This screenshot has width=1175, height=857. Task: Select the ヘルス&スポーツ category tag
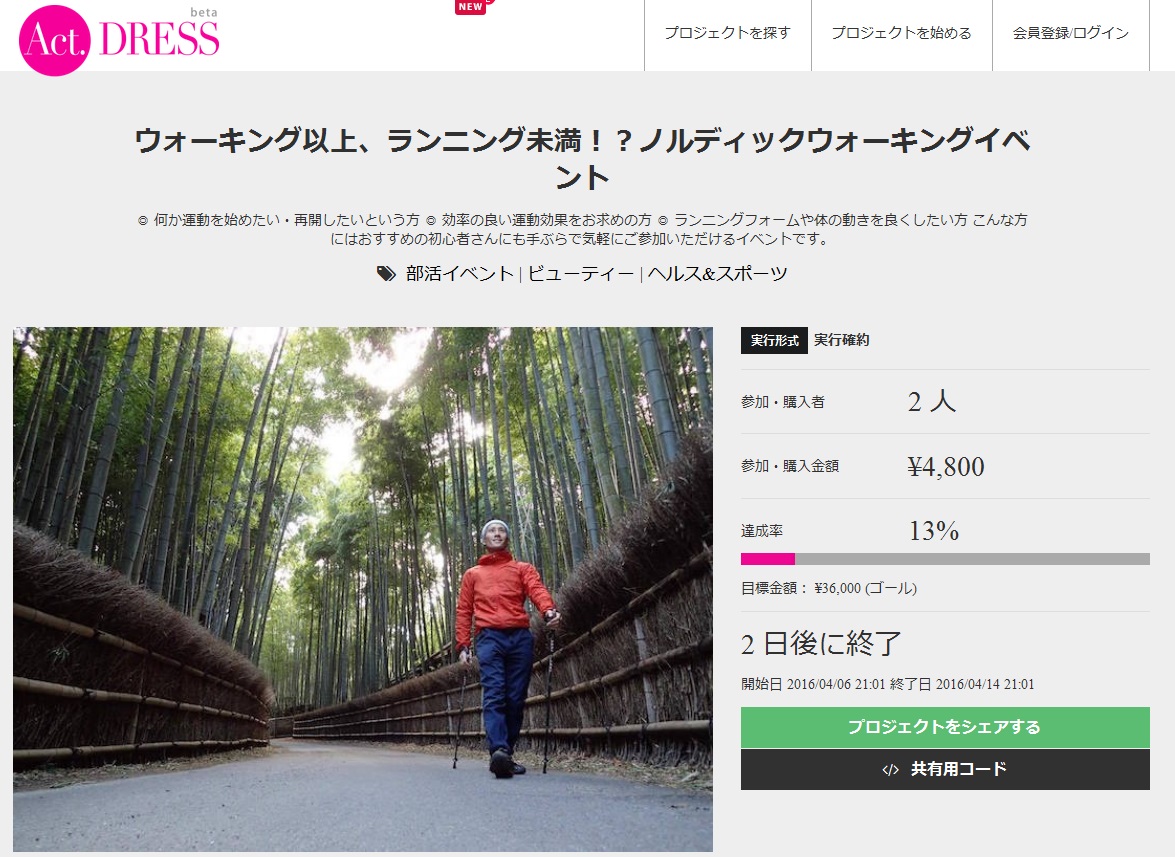click(718, 273)
